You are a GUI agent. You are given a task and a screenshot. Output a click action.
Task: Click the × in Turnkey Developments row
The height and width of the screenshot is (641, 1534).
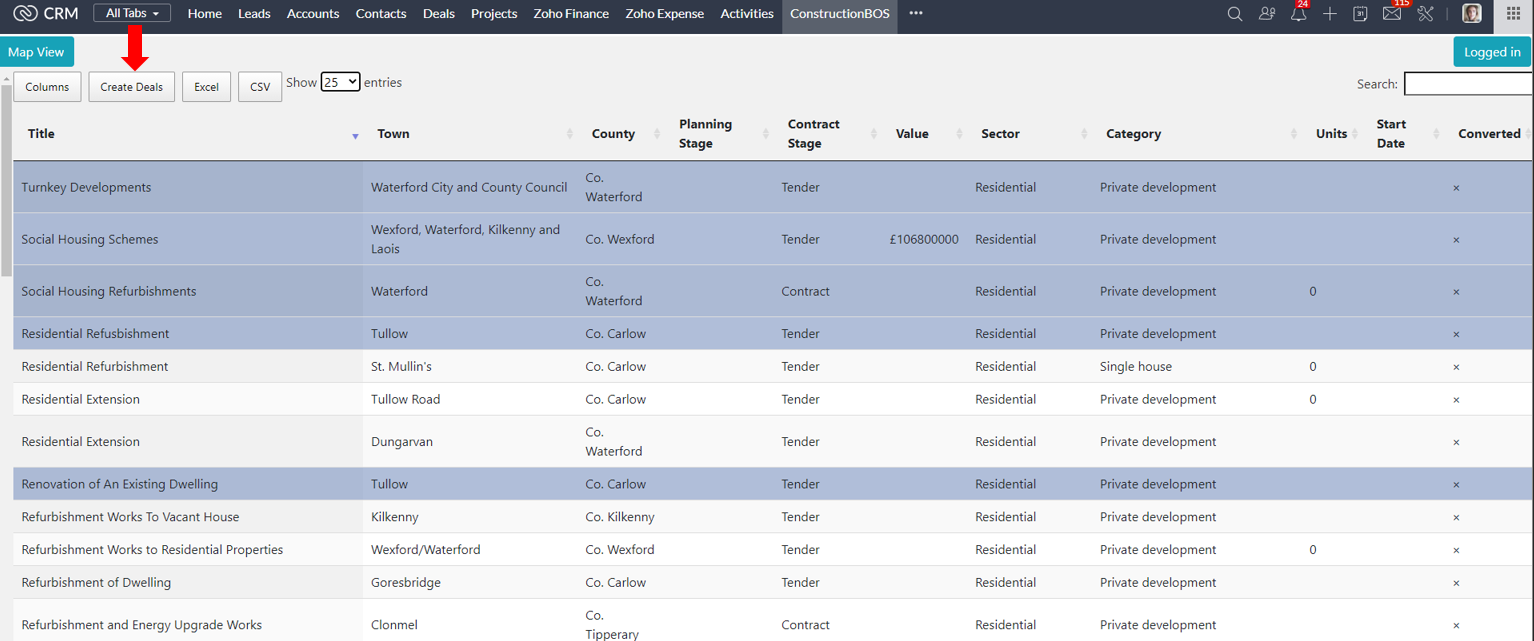pos(1456,188)
